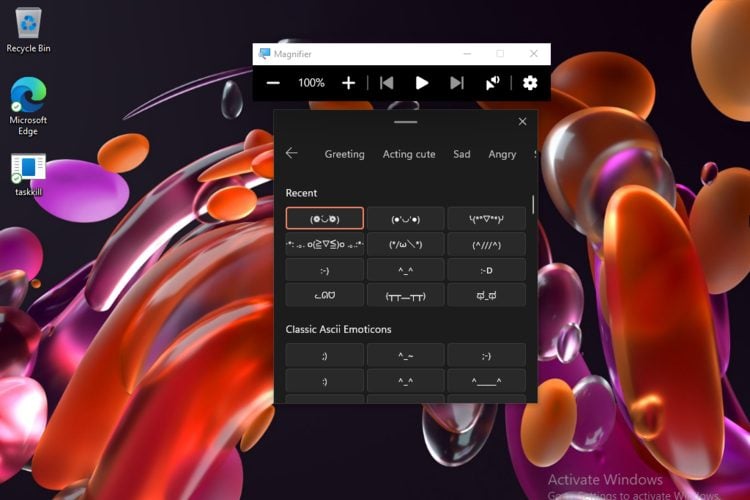Insert the ;-) classic emoticon
This screenshot has width=750, height=500.
pyautogui.click(x=486, y=356)
